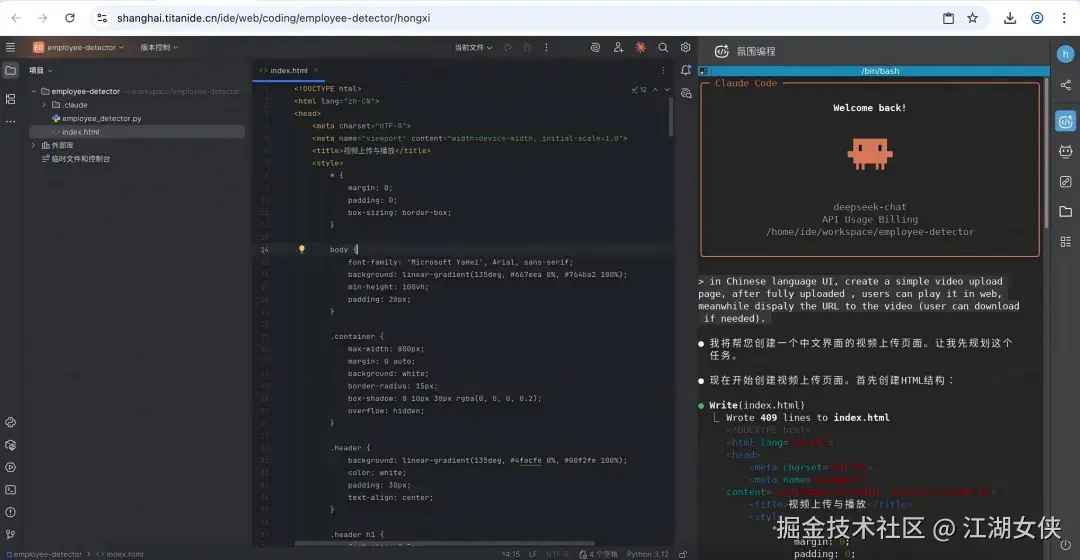Collapse the employee-detector root folder
This screenshot has height=560, width=1080.
point(33,91)
